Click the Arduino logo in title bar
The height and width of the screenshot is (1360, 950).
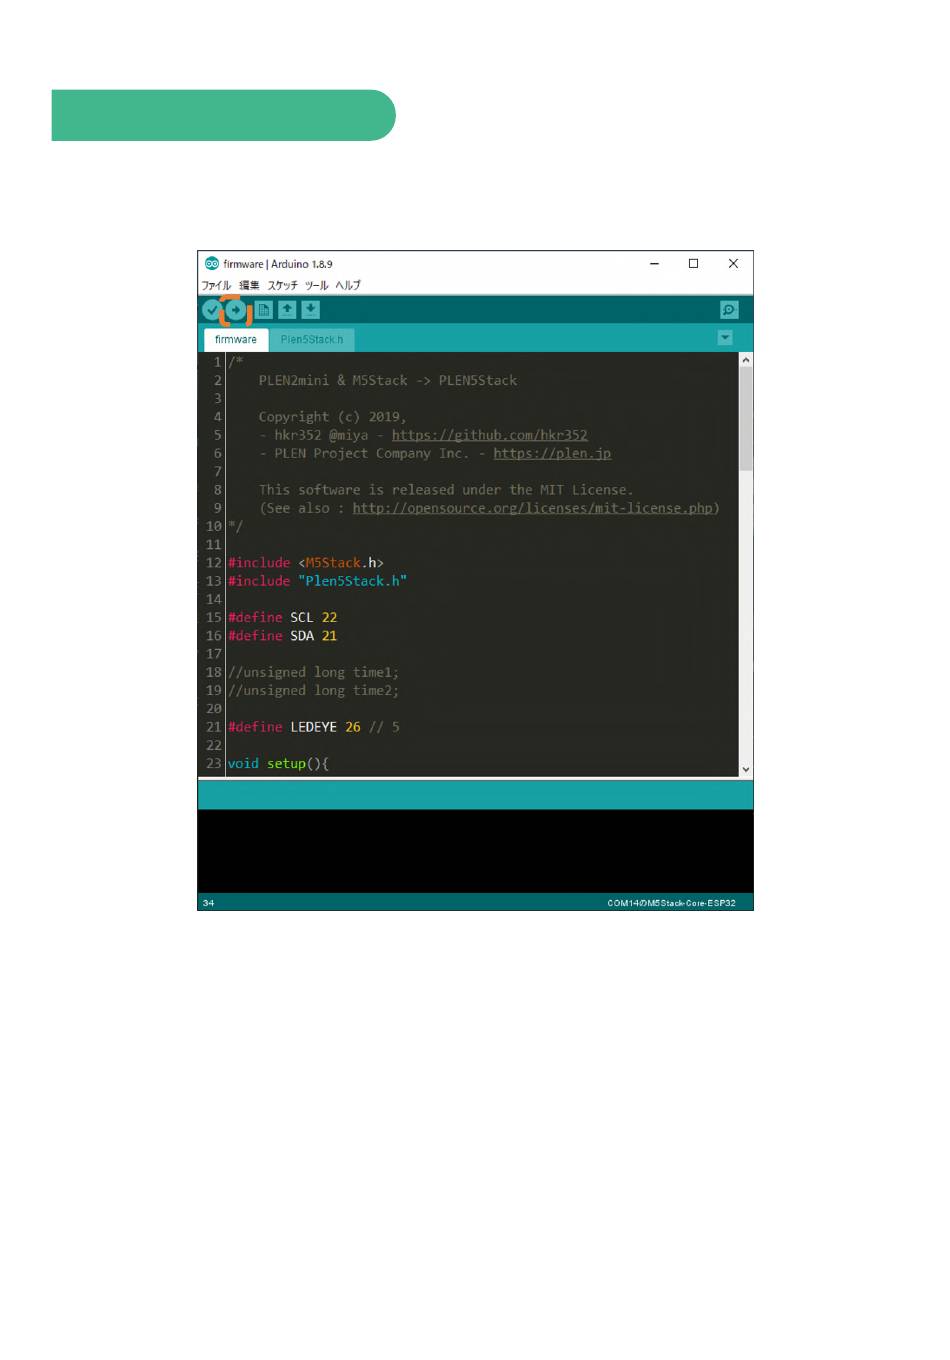[212, 264]
